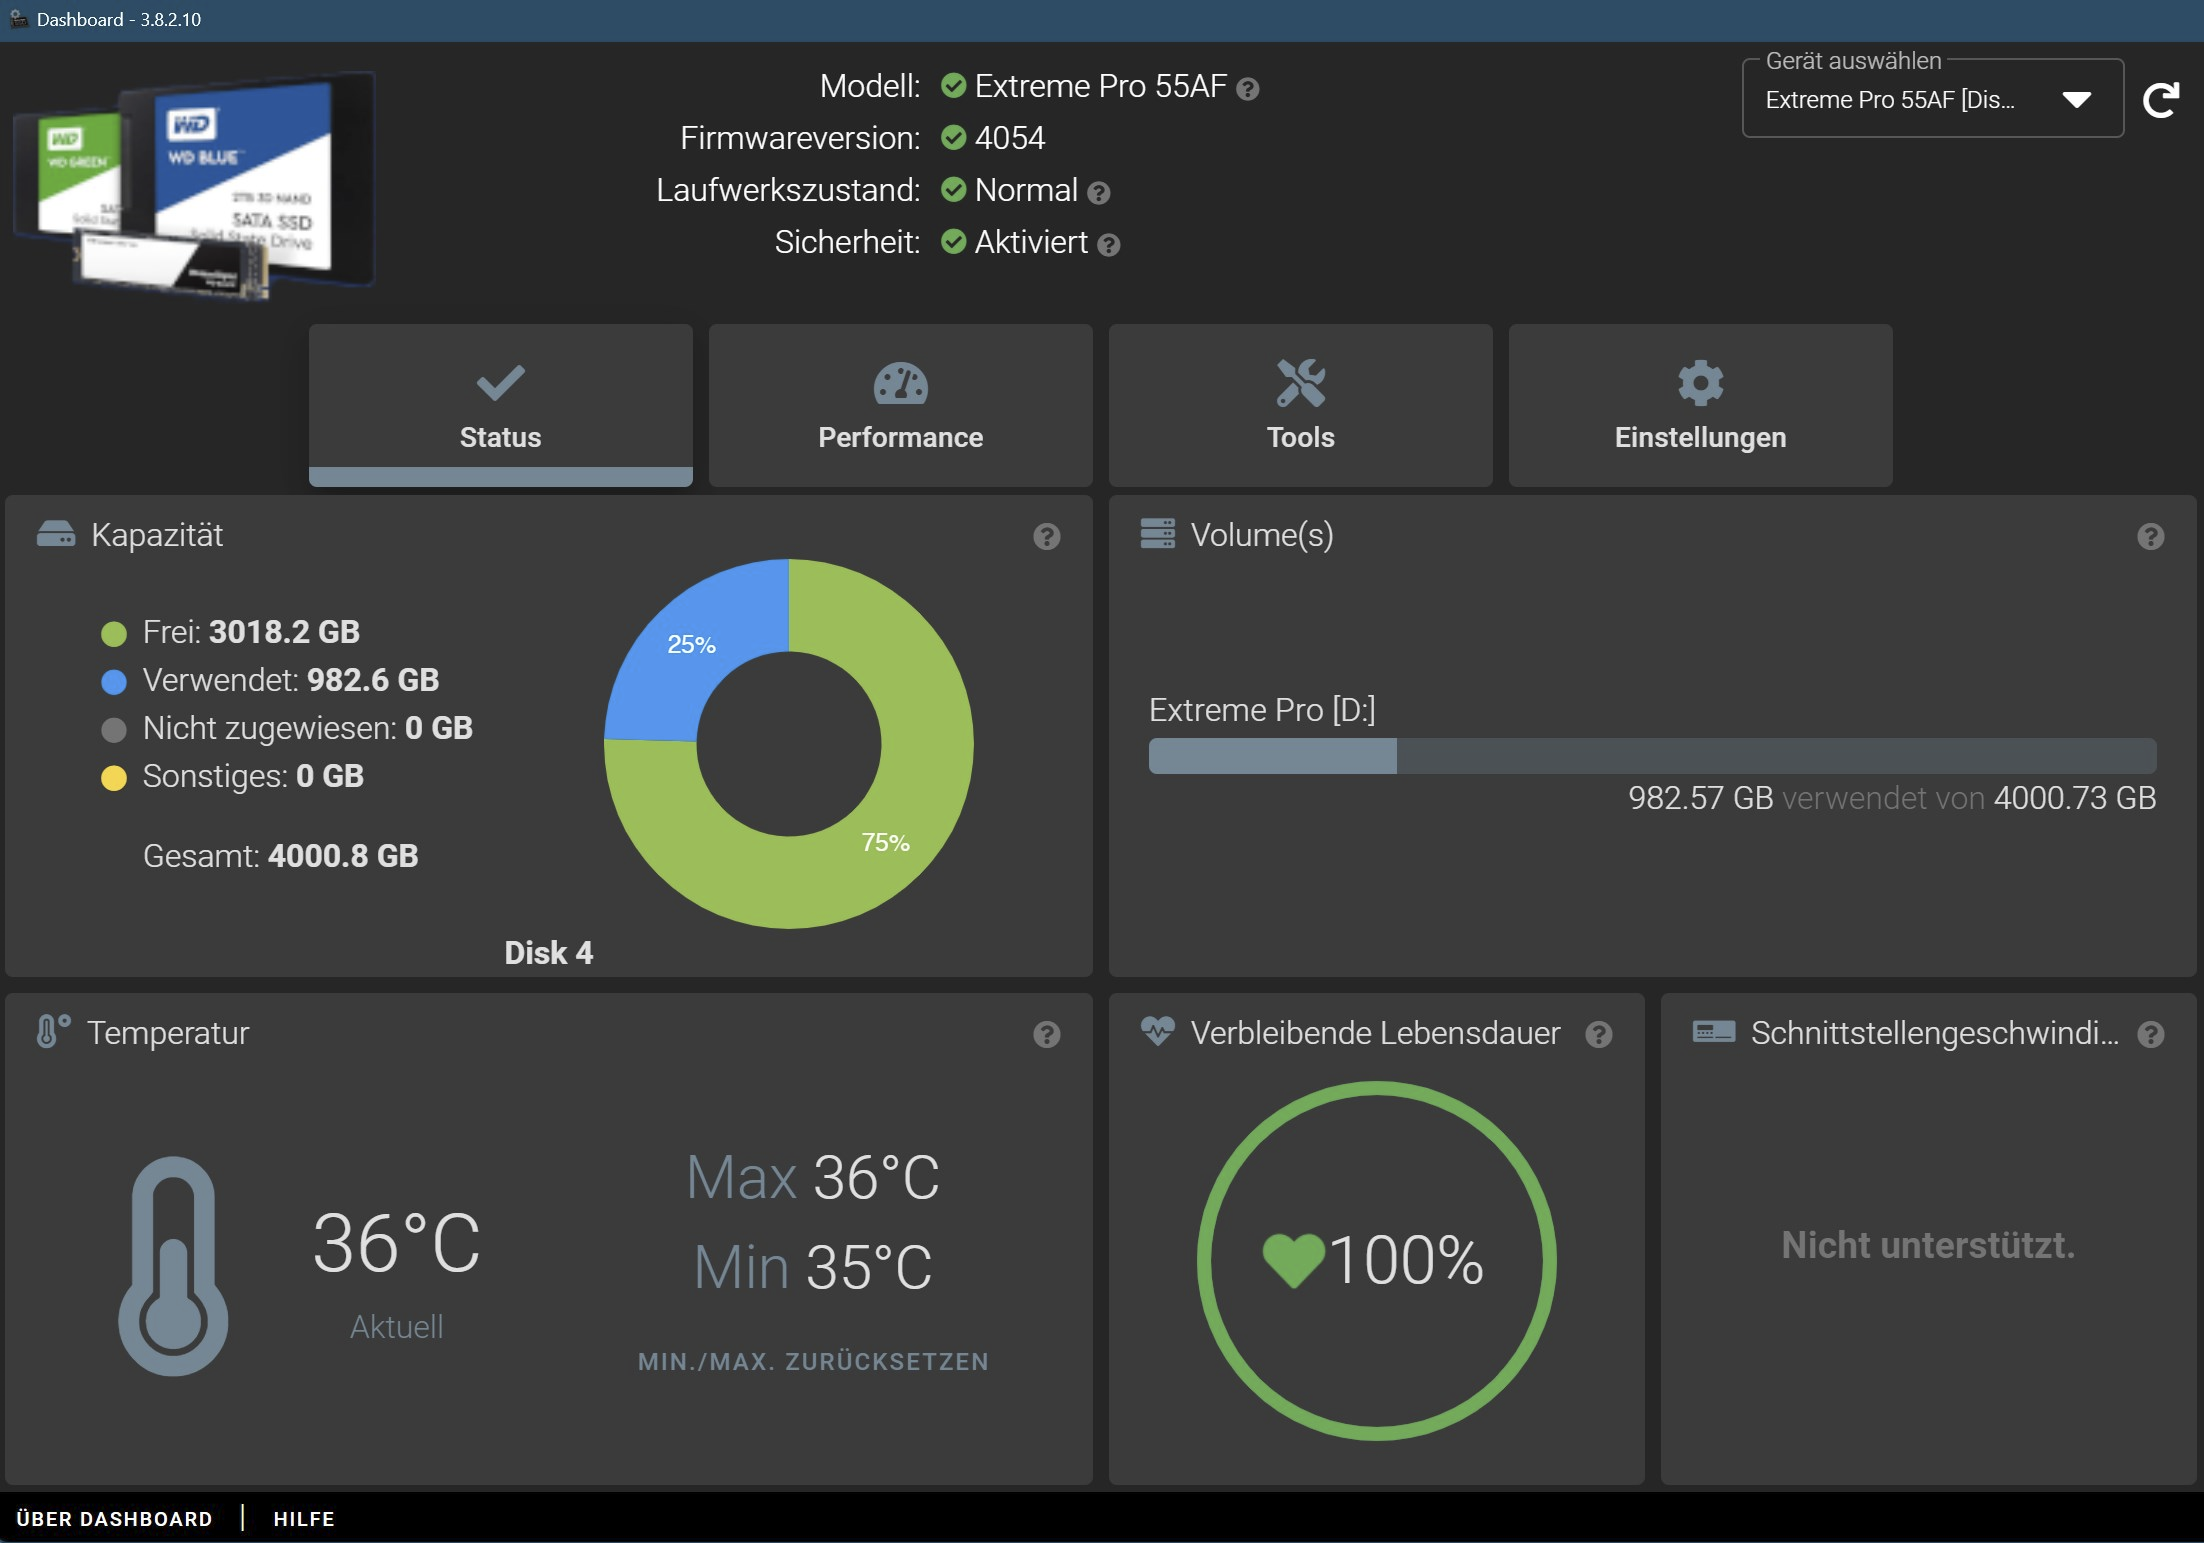Viewport: 2204px width, 1543px height.
Task: Click help icon for Verbleibende Lebensdauer
Action: coord(1598,1035)
